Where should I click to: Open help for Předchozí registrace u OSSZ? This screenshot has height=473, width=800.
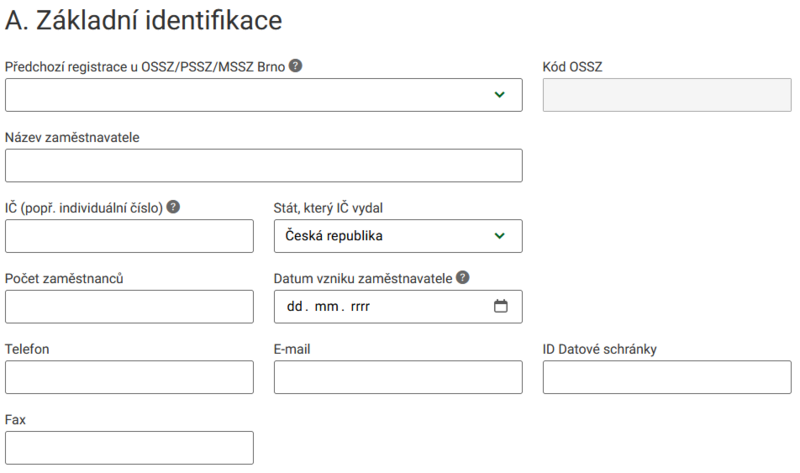pos(295,66)
